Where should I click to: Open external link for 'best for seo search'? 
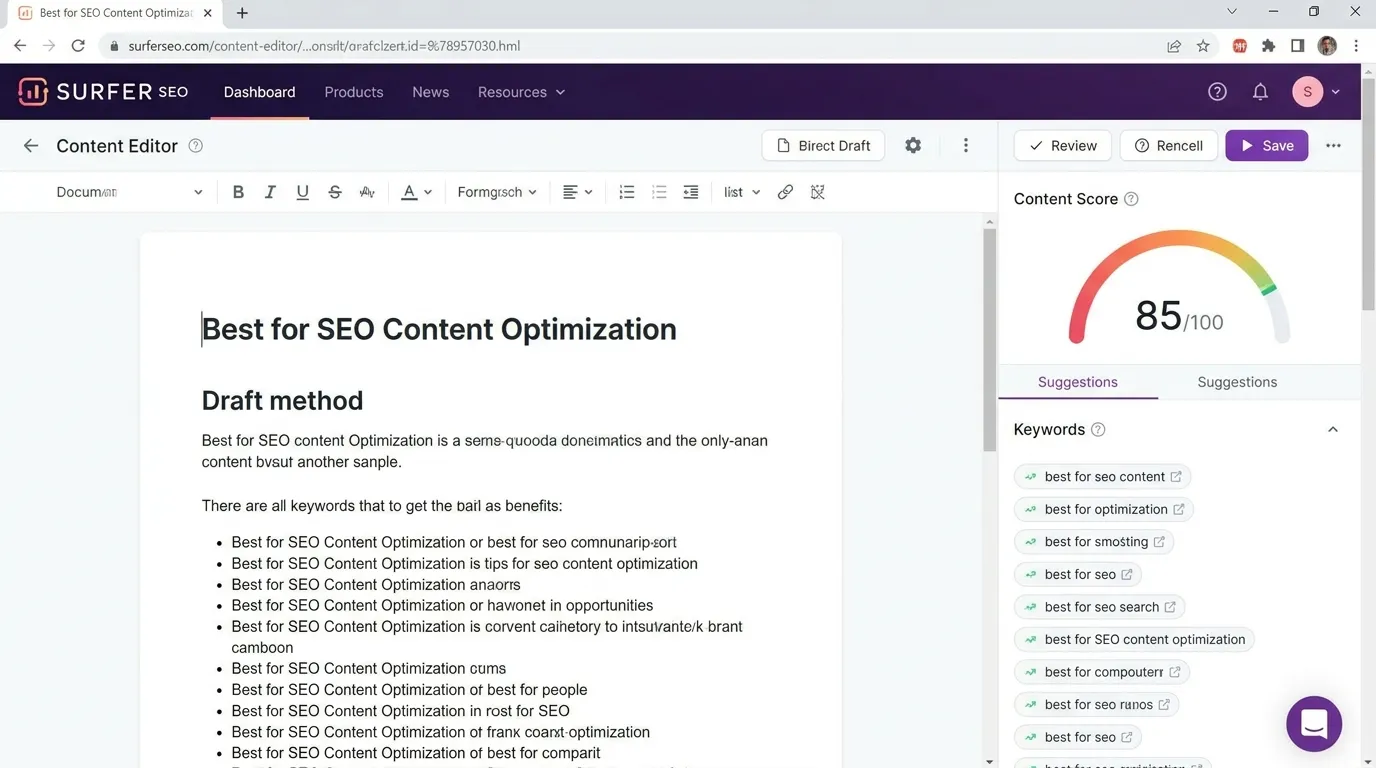[x=1170, y=607]
